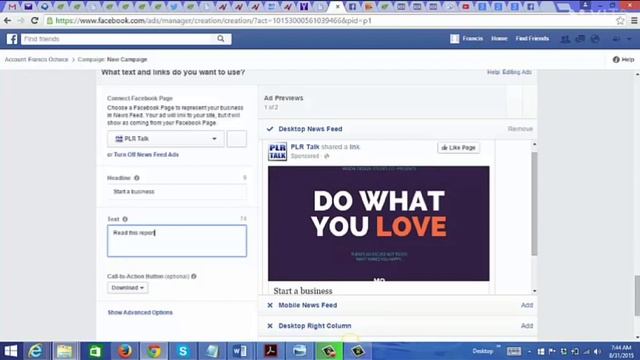Click the Campaign: New Campaign breadcrumb

tap(112, 59)
